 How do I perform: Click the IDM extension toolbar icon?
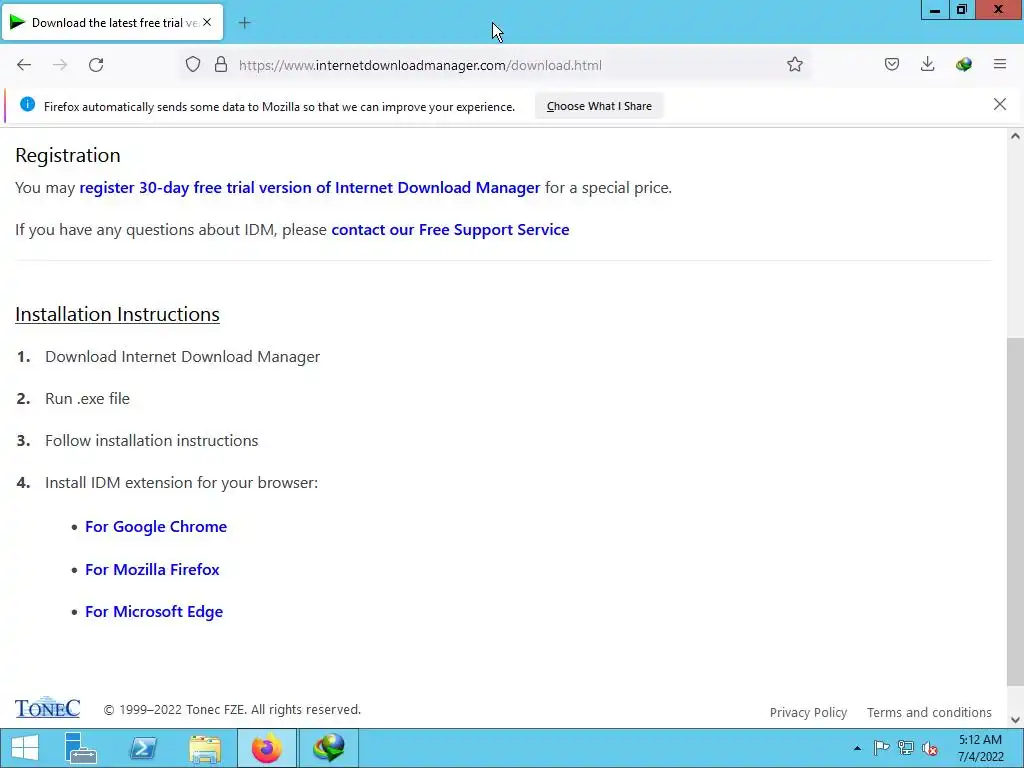[963, 65]
